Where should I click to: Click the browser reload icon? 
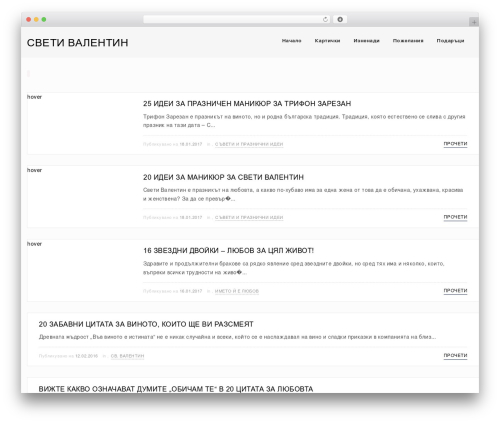(x=325, y=19)
